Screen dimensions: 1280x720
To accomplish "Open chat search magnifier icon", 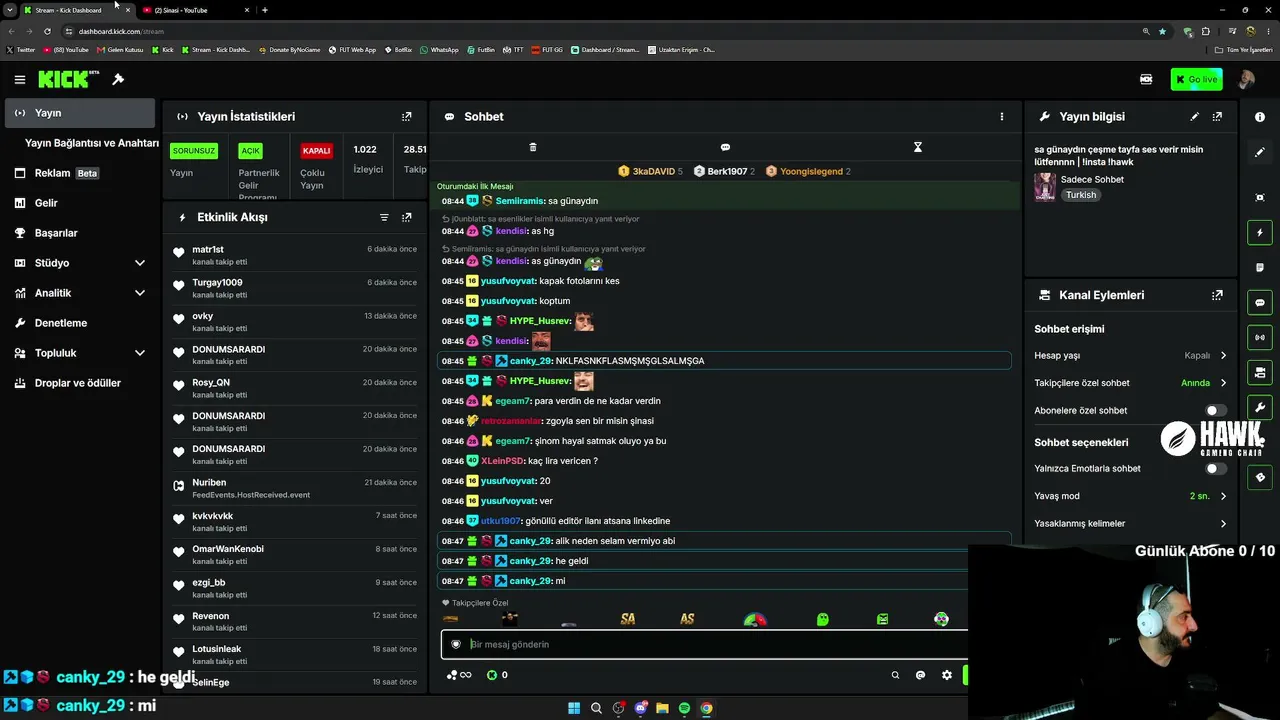I will tap(895, 675).
